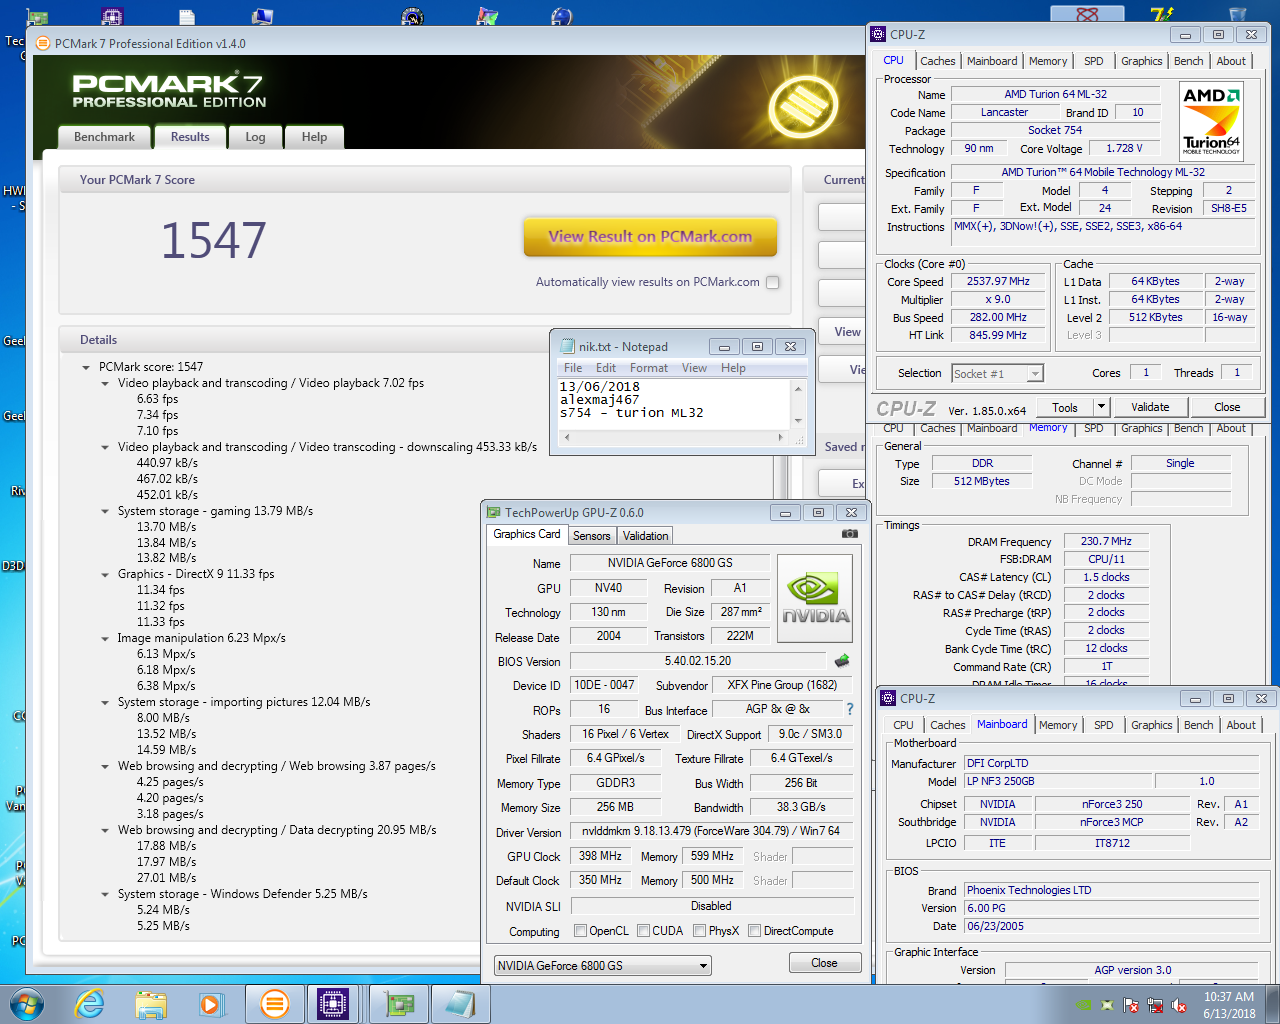Click the Close button in GPU-Z

(x=825, y=963)
